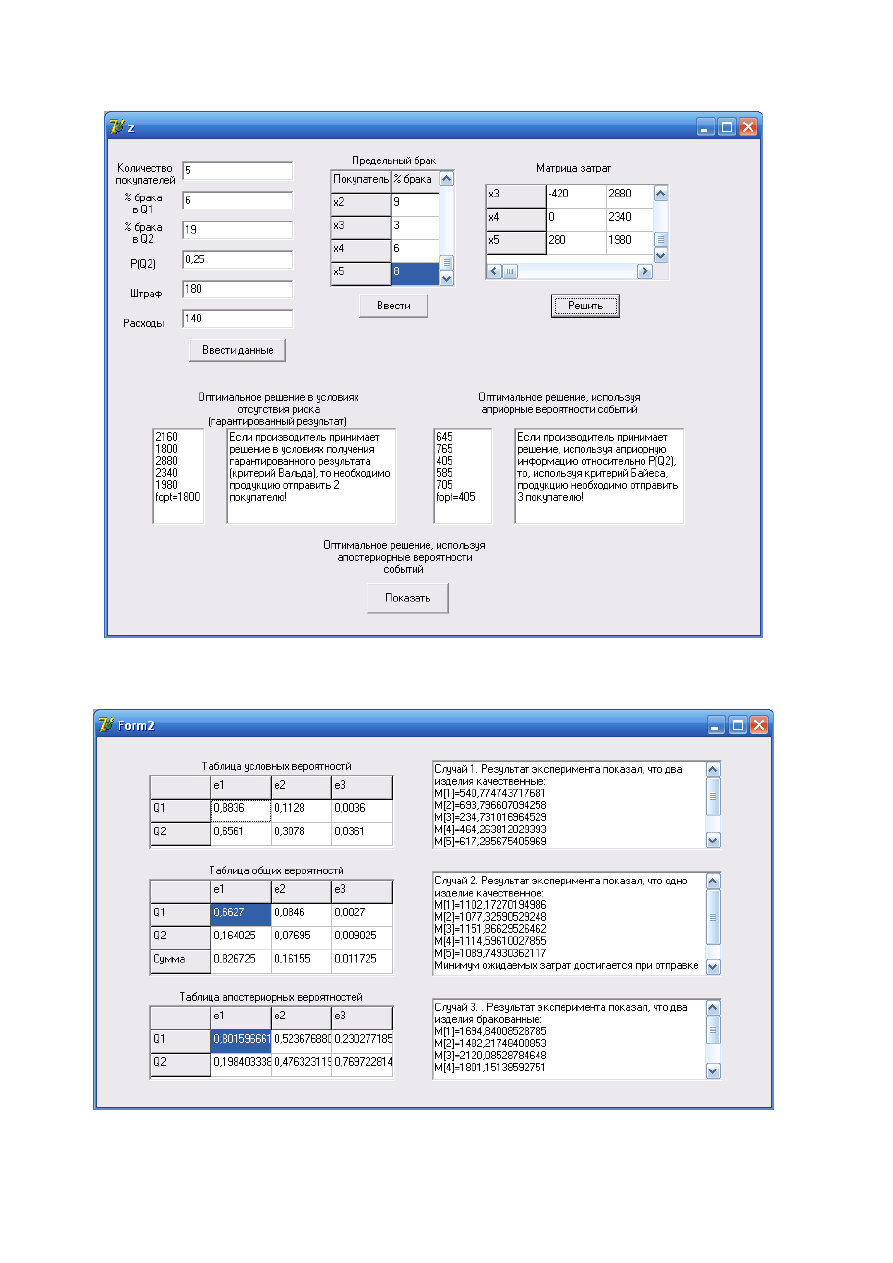Focus the P(Q2) input field

click(x=237, y=259)
